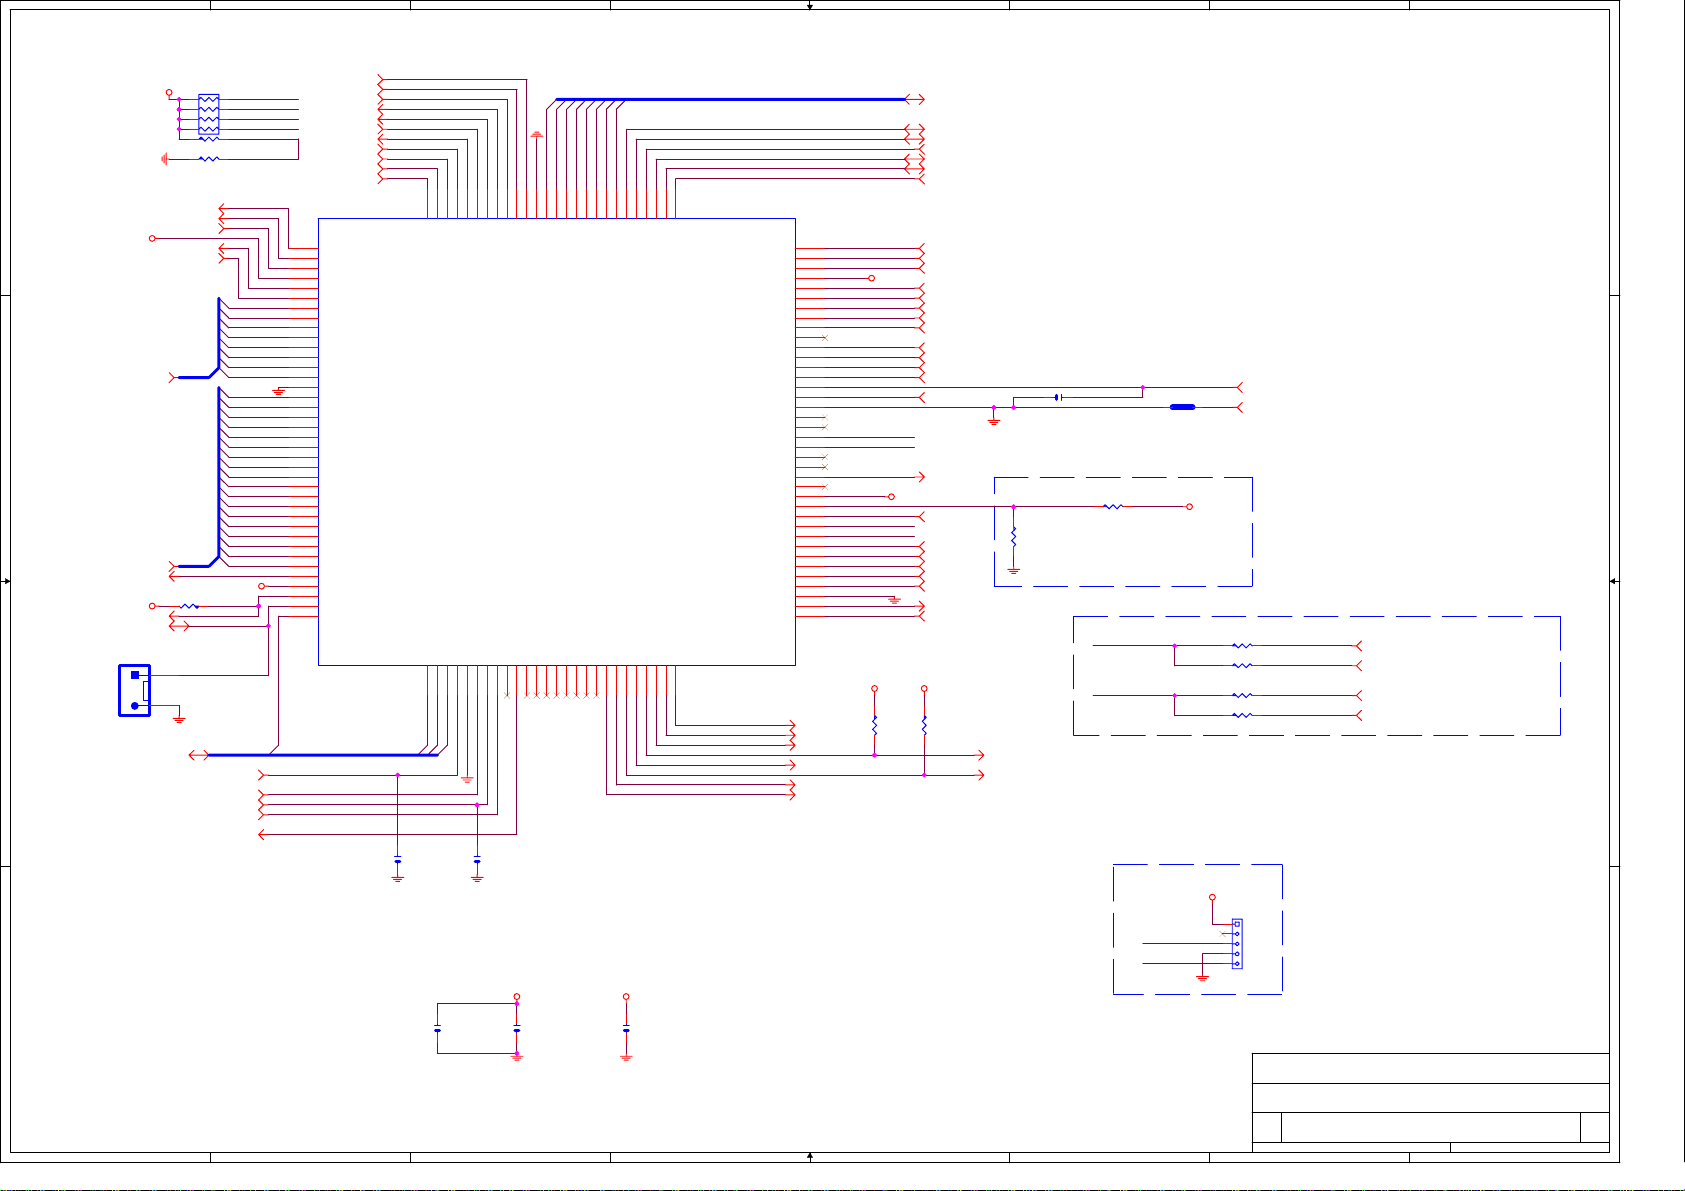Image resolution: width=1685 pixels, height=1191 pixels.
Task: Click the right of the two vertical pull-up resistors
Action: coord(924,725)
